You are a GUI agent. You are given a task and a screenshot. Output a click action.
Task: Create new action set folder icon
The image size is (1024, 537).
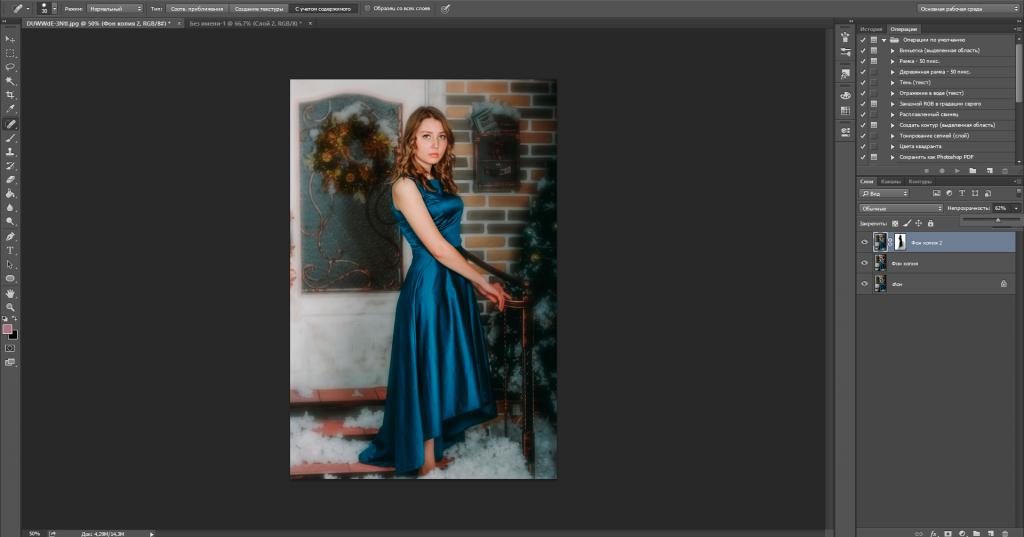tap(972, 171)
